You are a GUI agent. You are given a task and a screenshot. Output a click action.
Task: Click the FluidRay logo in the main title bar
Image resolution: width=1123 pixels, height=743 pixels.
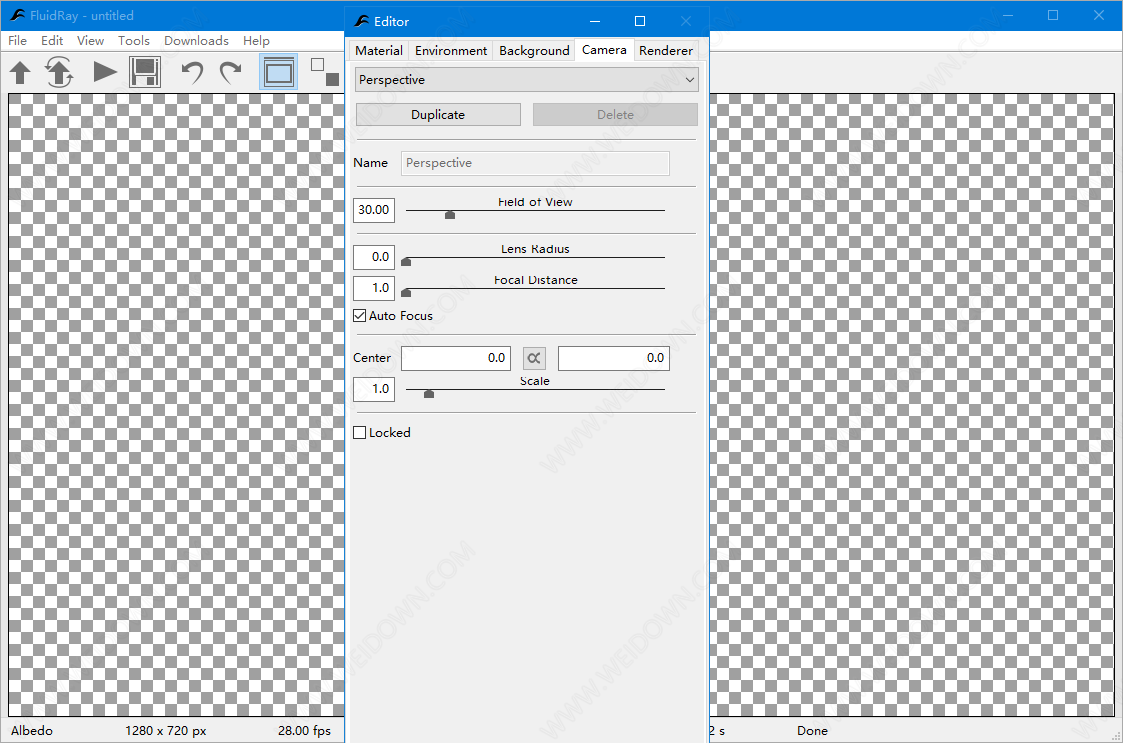[18, 15]
